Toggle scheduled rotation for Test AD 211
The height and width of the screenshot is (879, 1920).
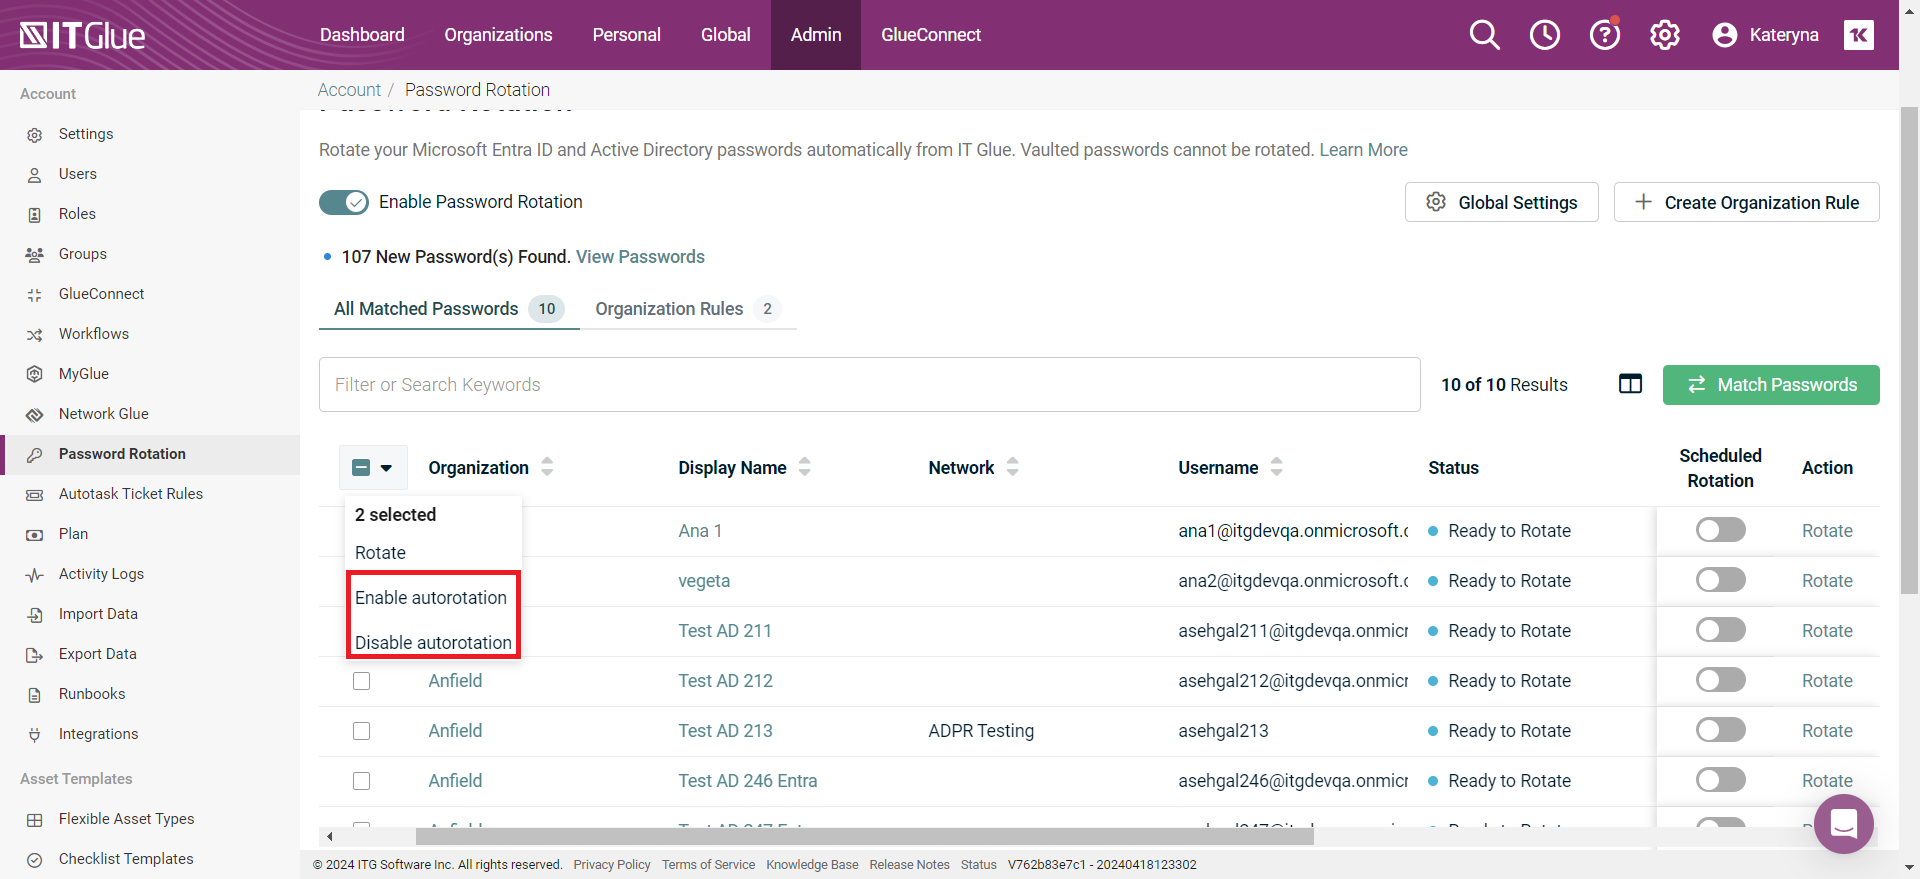pos(1720,630)
